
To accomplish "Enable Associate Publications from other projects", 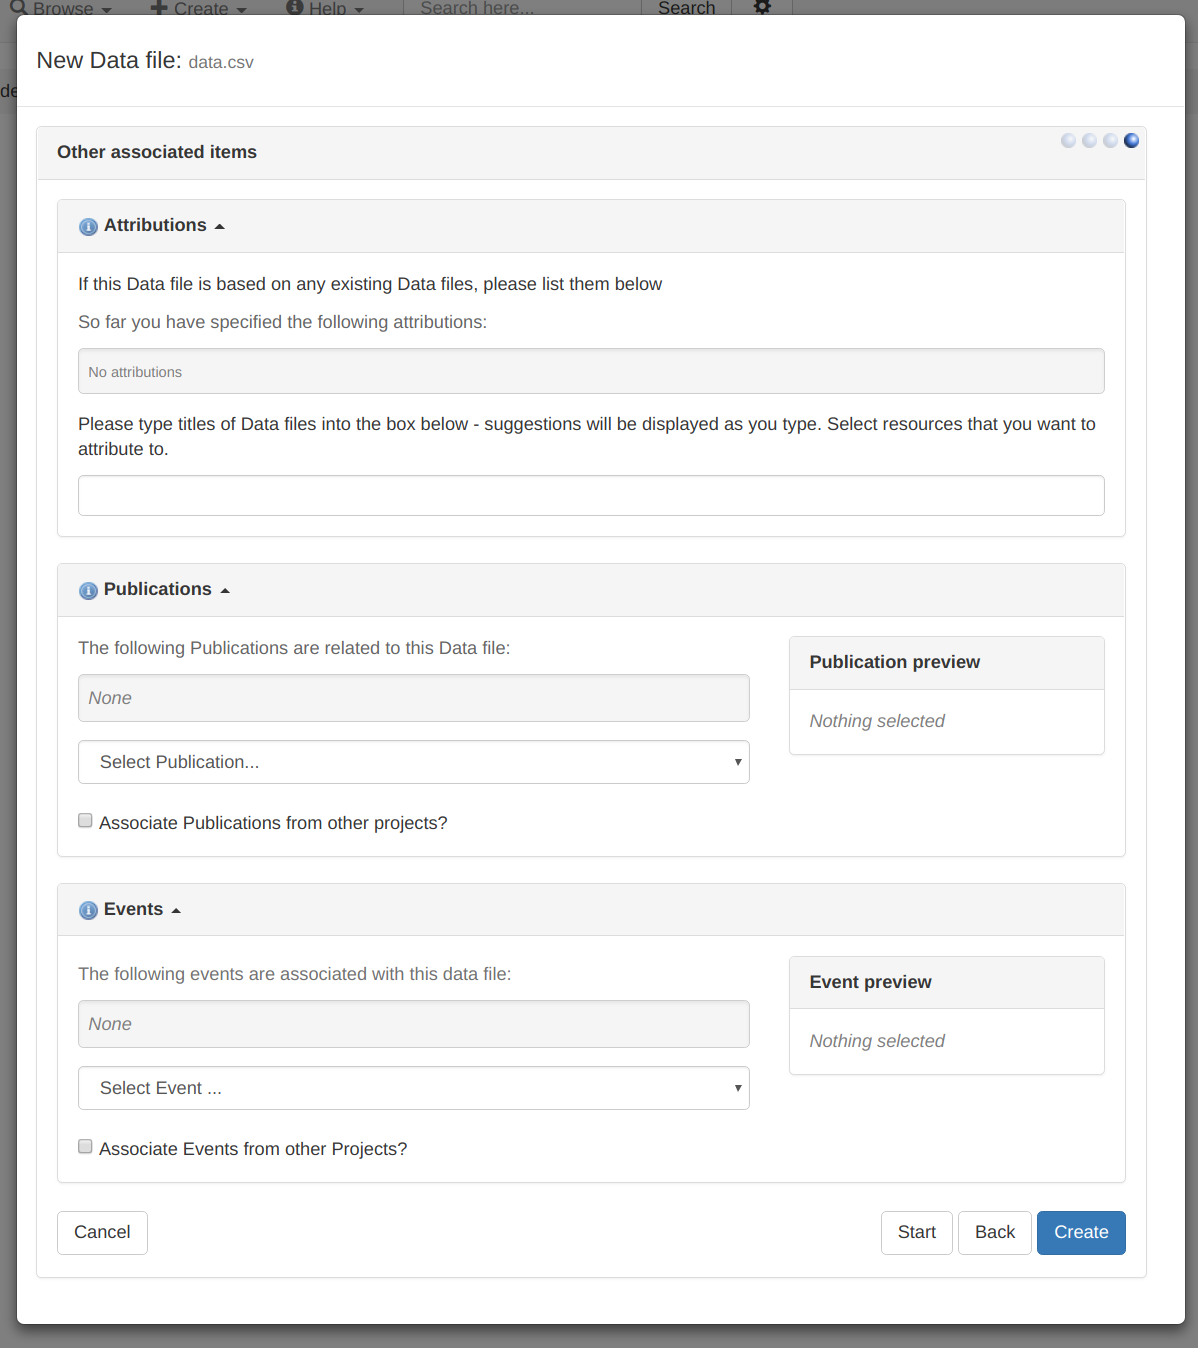I will pos(86,821).
